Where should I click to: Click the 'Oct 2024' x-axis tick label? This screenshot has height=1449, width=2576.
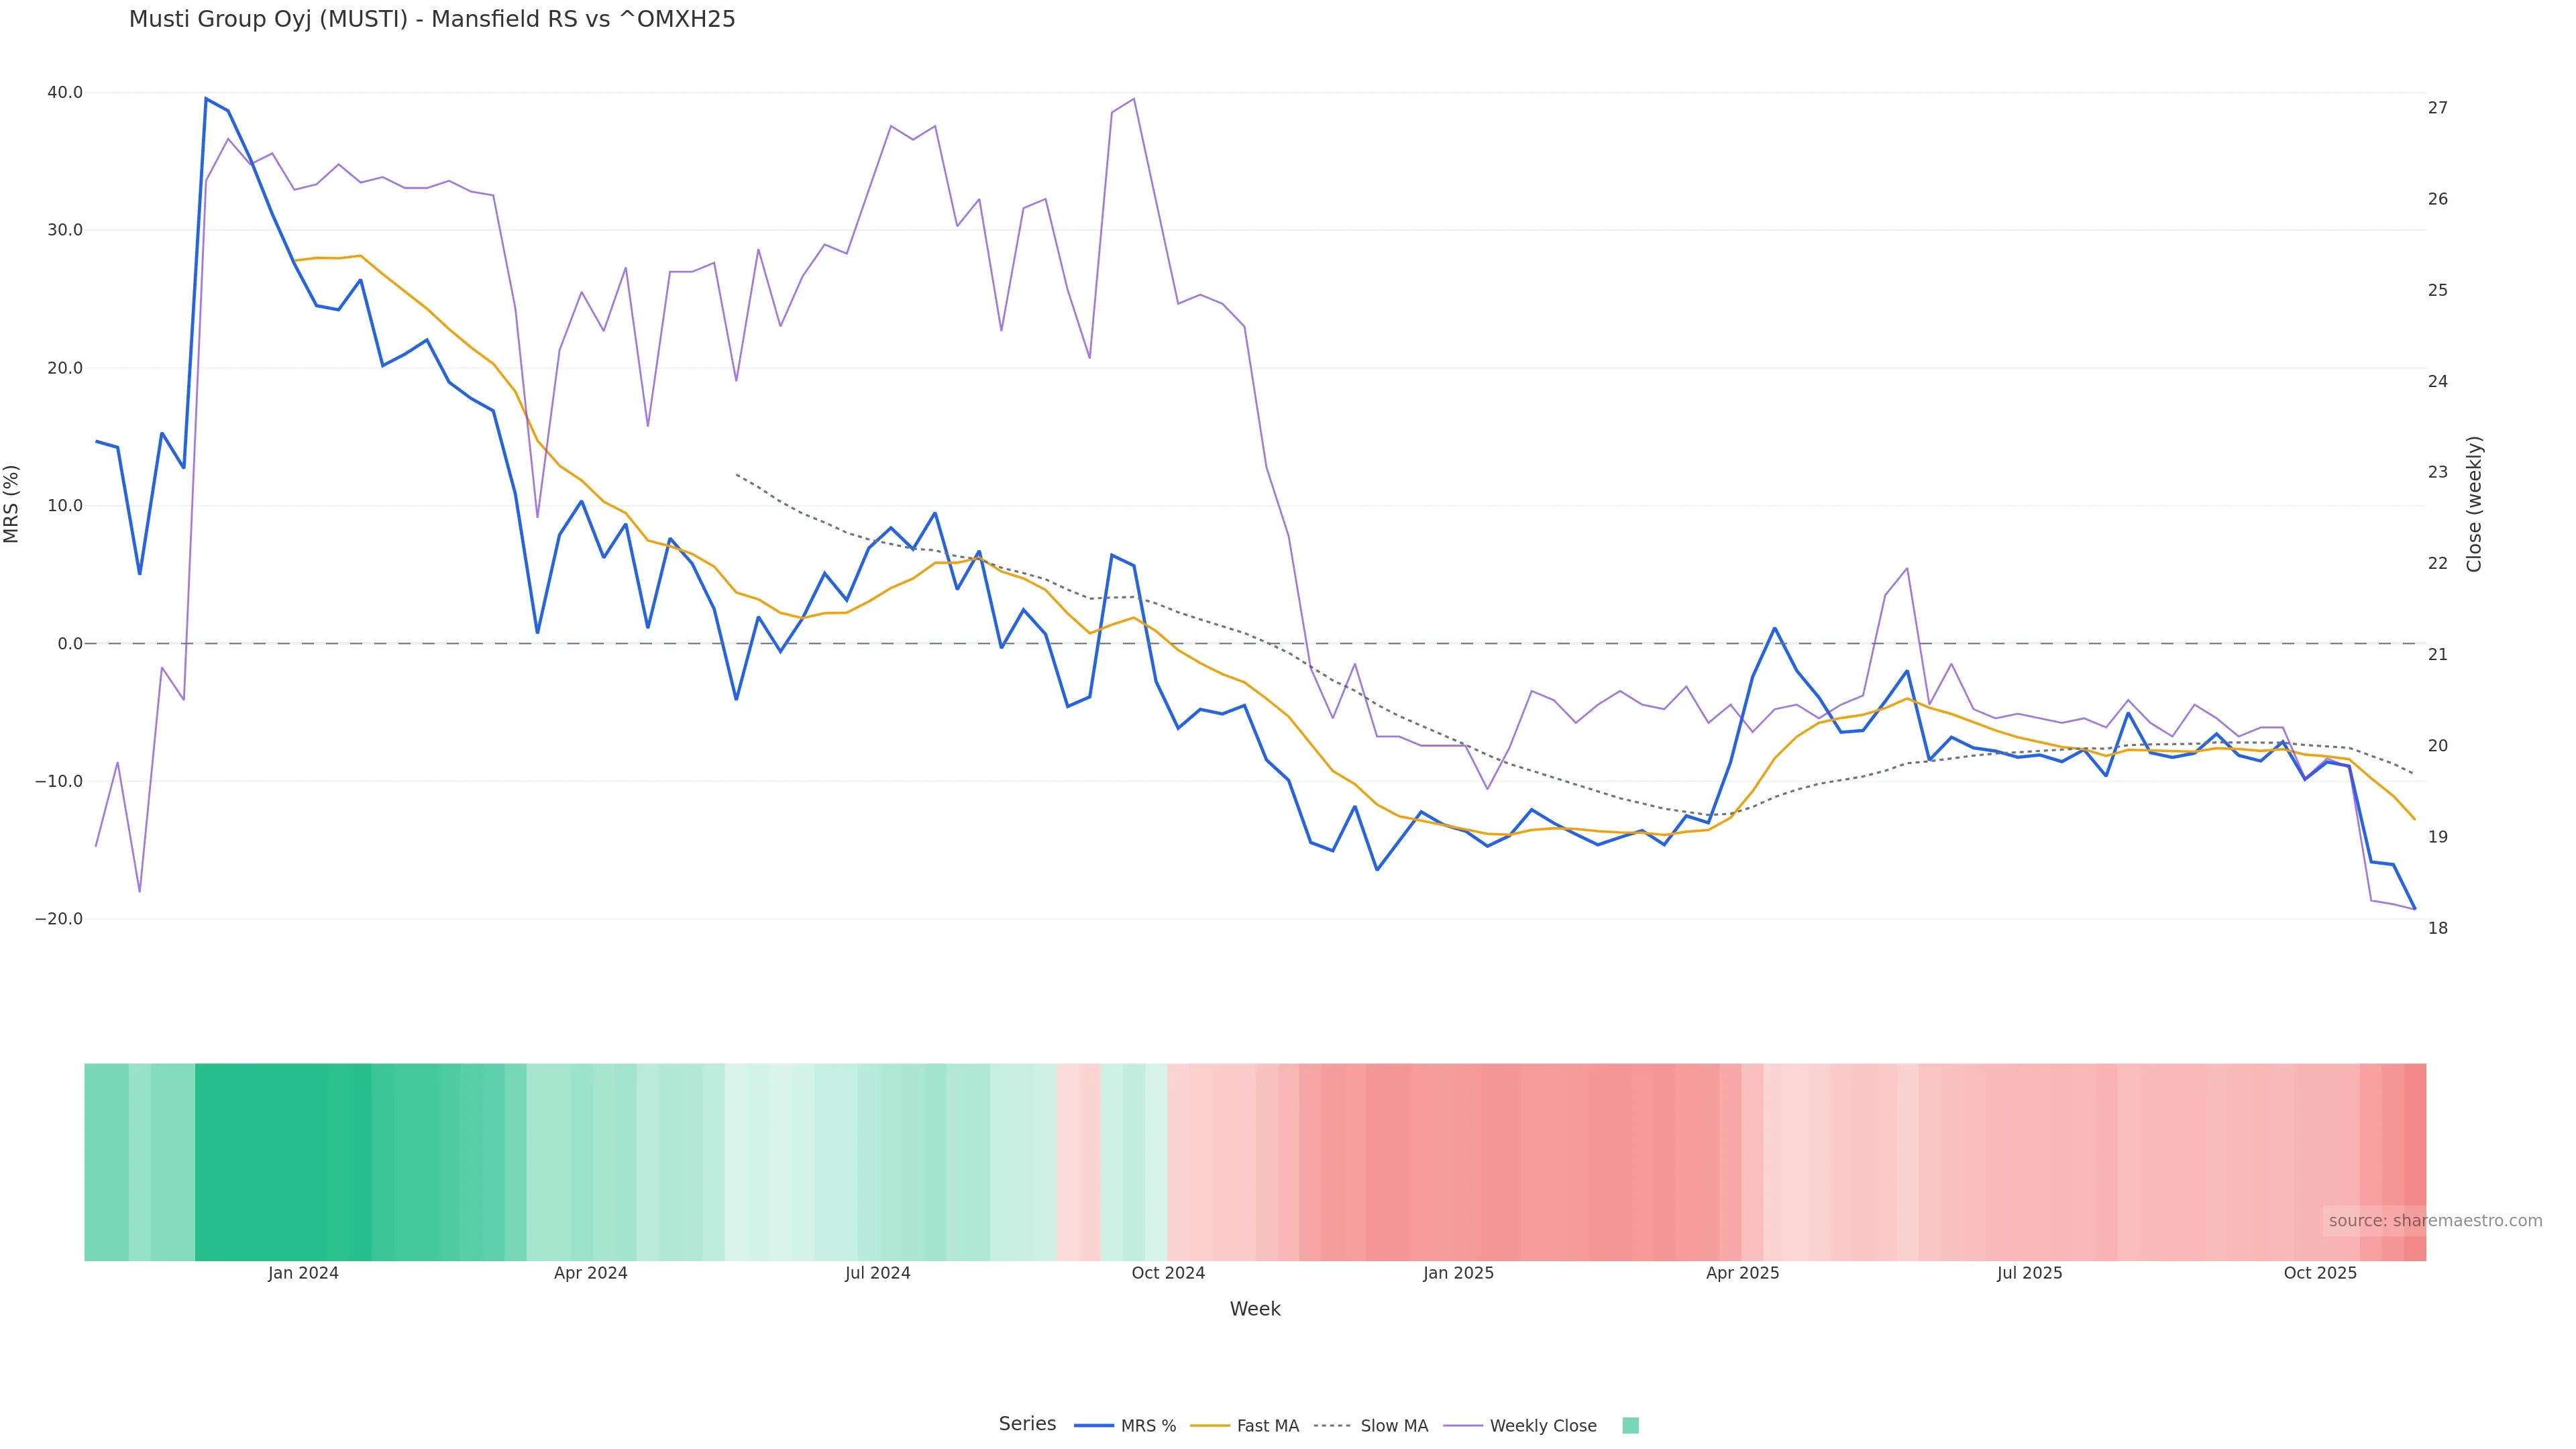[1168, 1273]
